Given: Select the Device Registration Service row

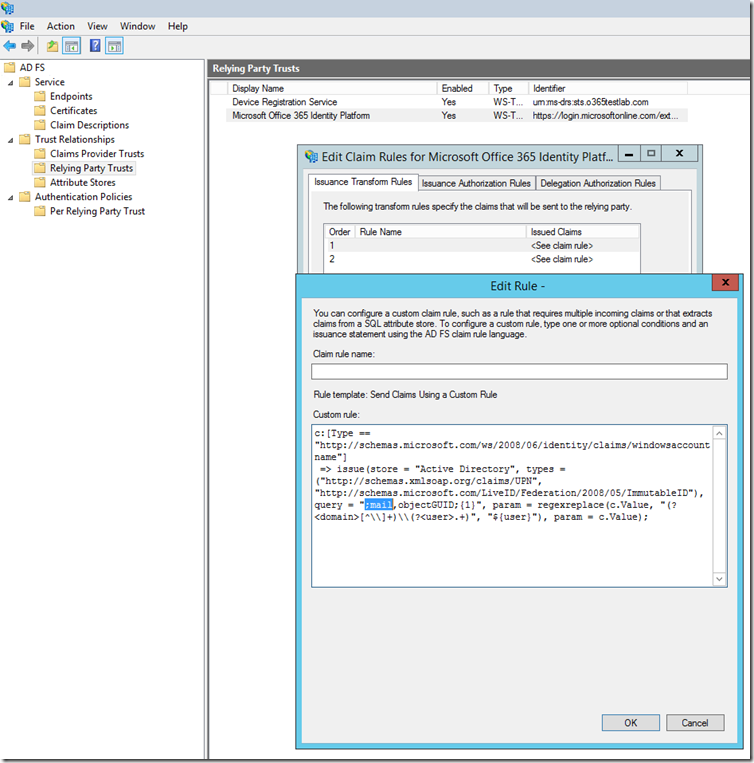Looking at the screenshot, I should (x=457, y=102).
